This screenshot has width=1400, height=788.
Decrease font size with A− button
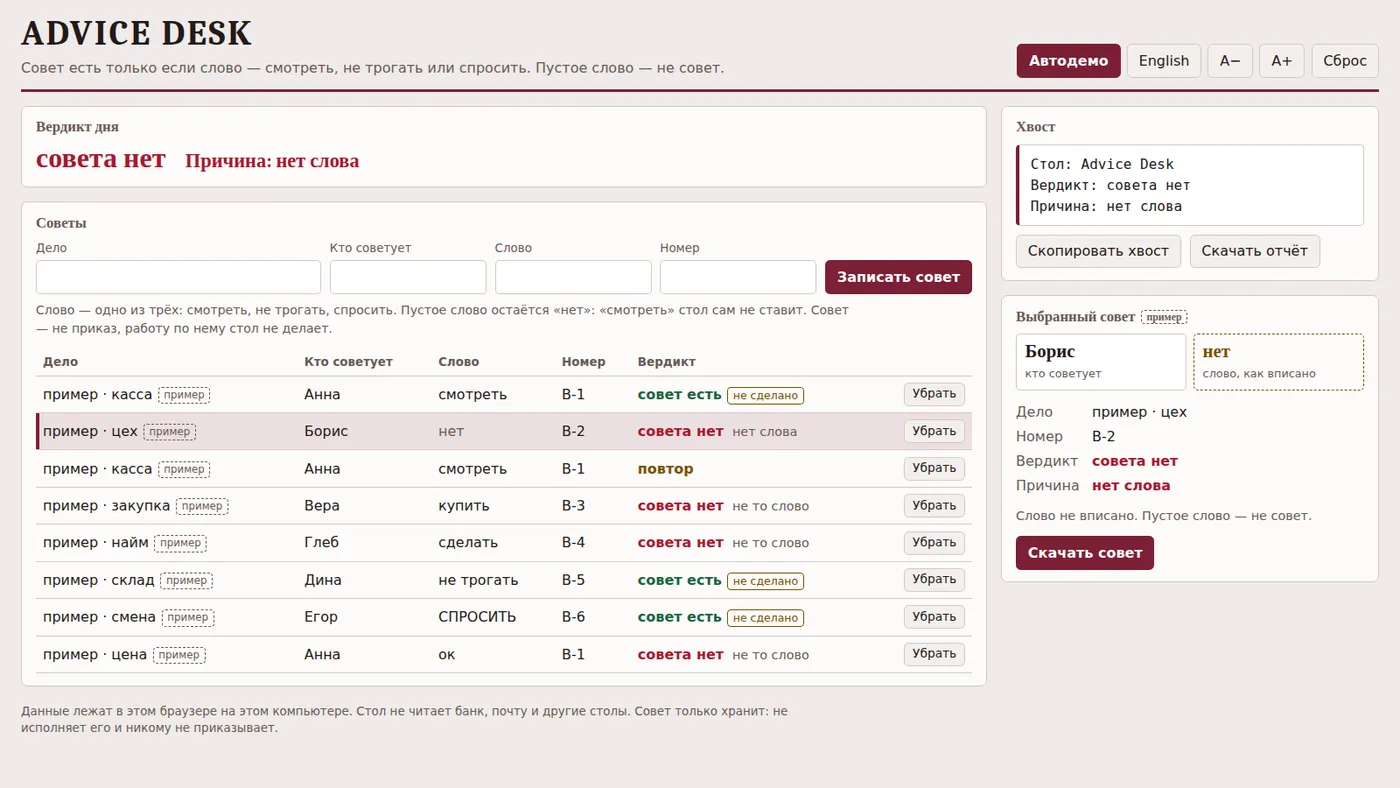click(x=1230, y=60)
